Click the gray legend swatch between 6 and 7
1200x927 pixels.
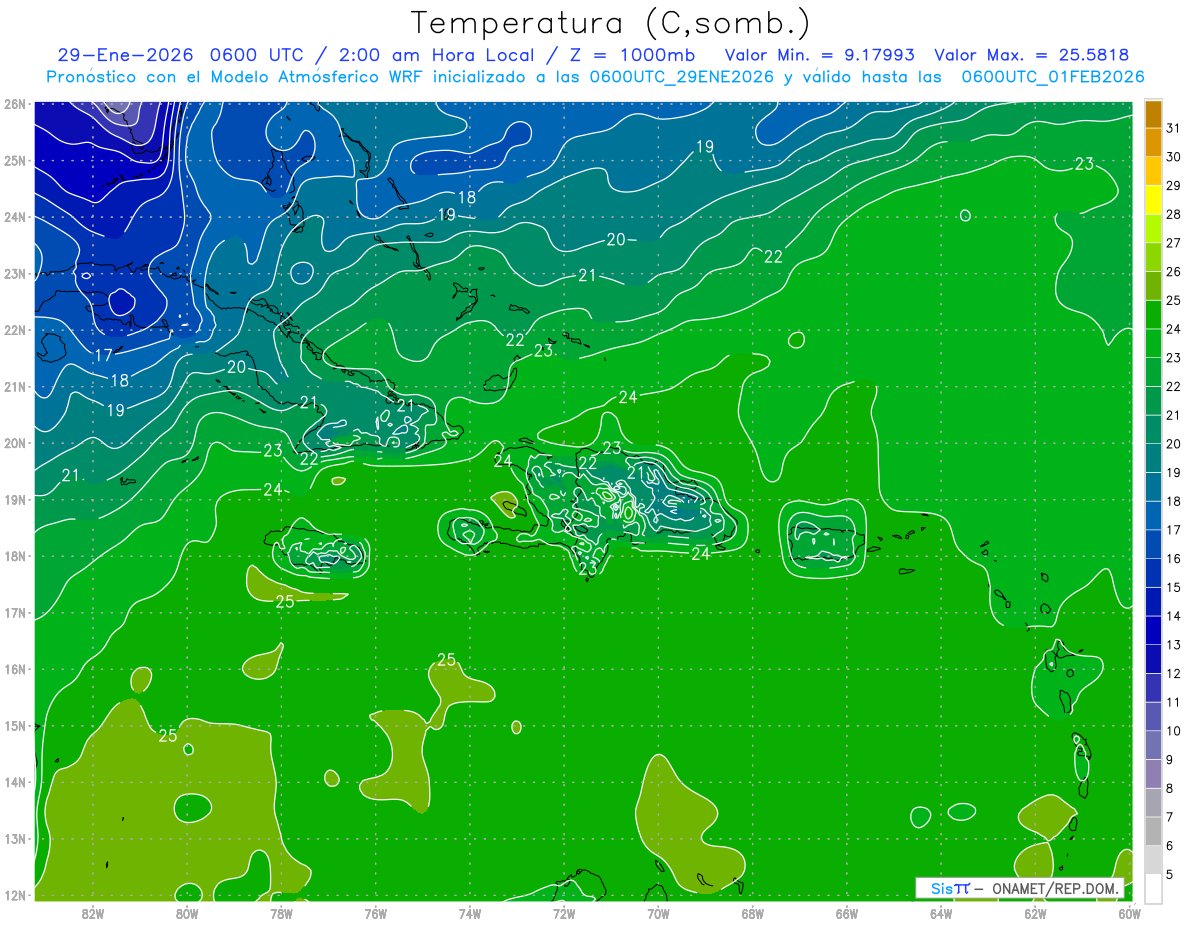click(1153, 832)
